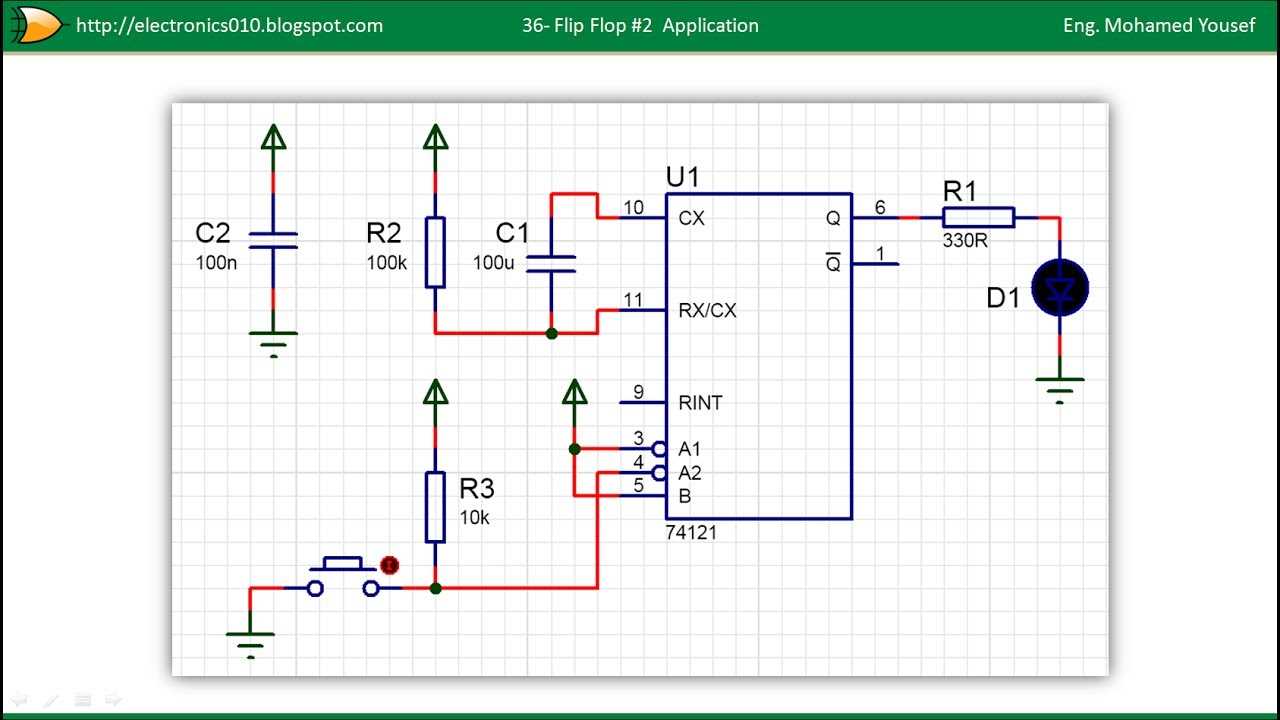
Task: Click the '10k' value under R3
Action: point(474,518)
